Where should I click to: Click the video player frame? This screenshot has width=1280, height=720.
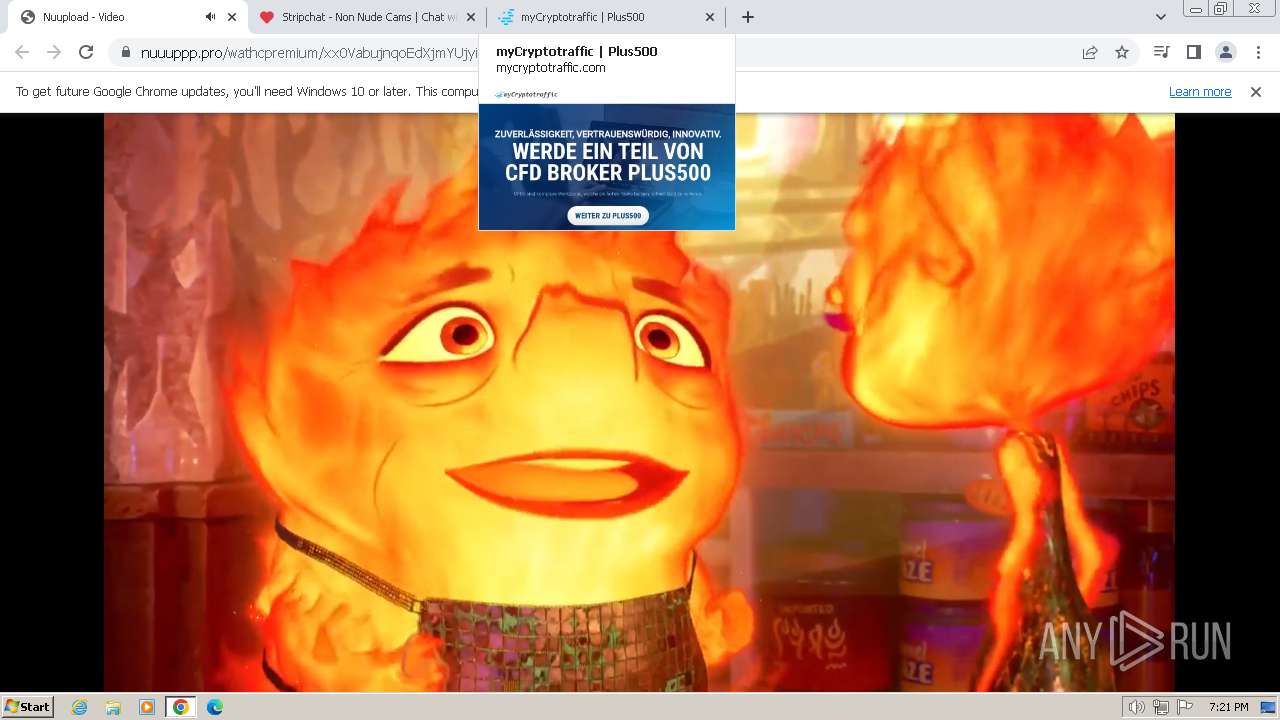point(639,402)
